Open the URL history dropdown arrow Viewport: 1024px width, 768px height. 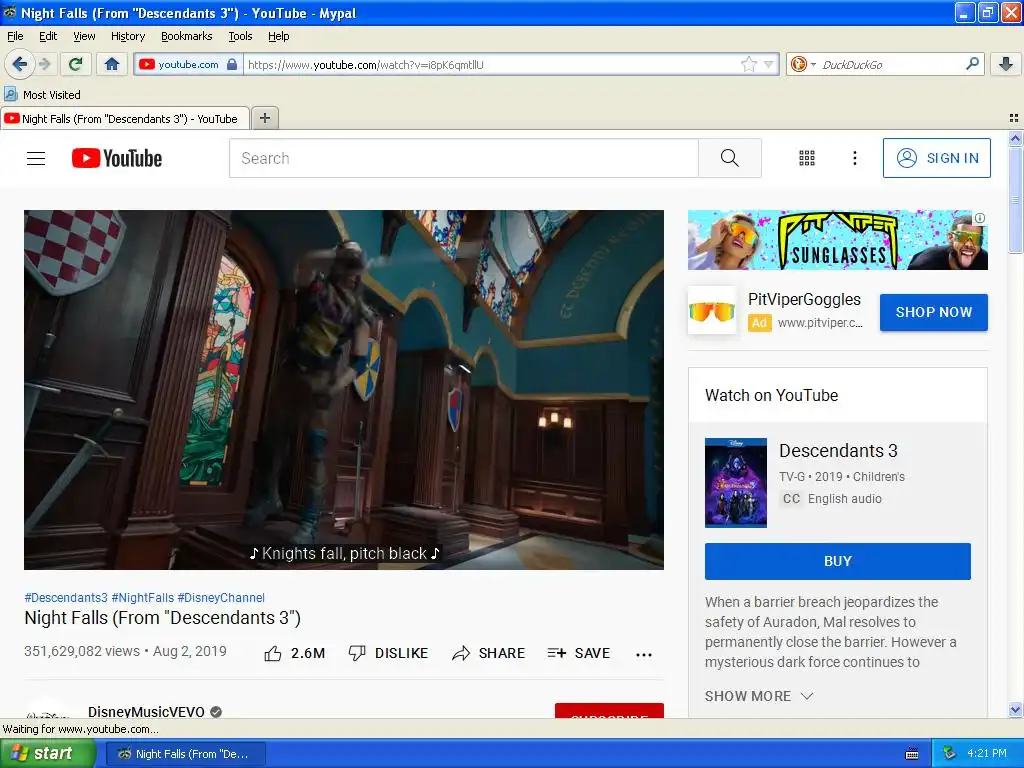click(x=769, y=64)
